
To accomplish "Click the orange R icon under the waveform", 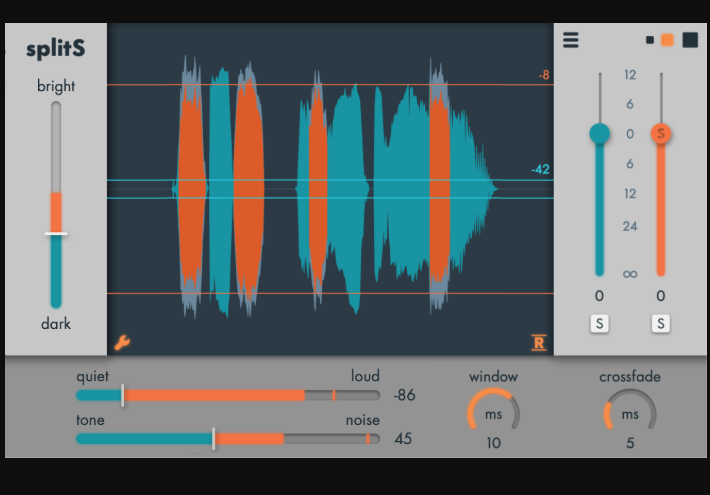I will pos(539,344).
